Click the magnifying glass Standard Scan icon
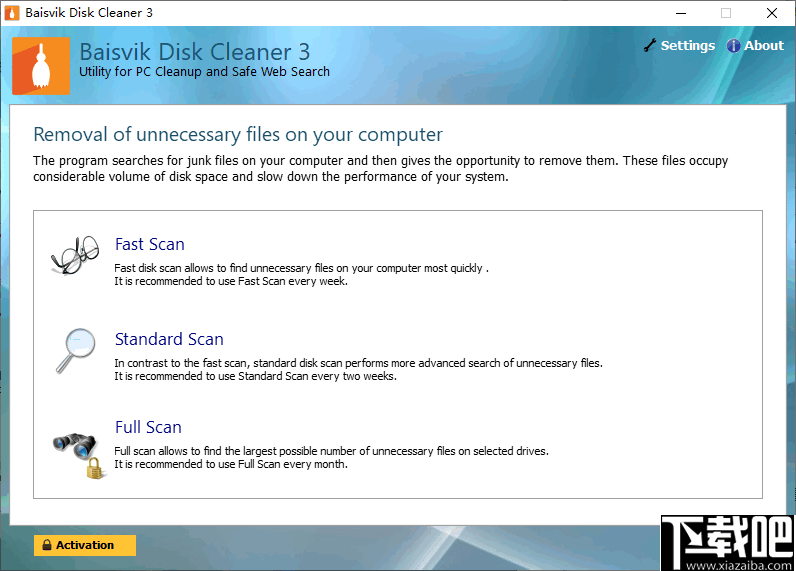 pyautogui.click(x=76, y=351)
